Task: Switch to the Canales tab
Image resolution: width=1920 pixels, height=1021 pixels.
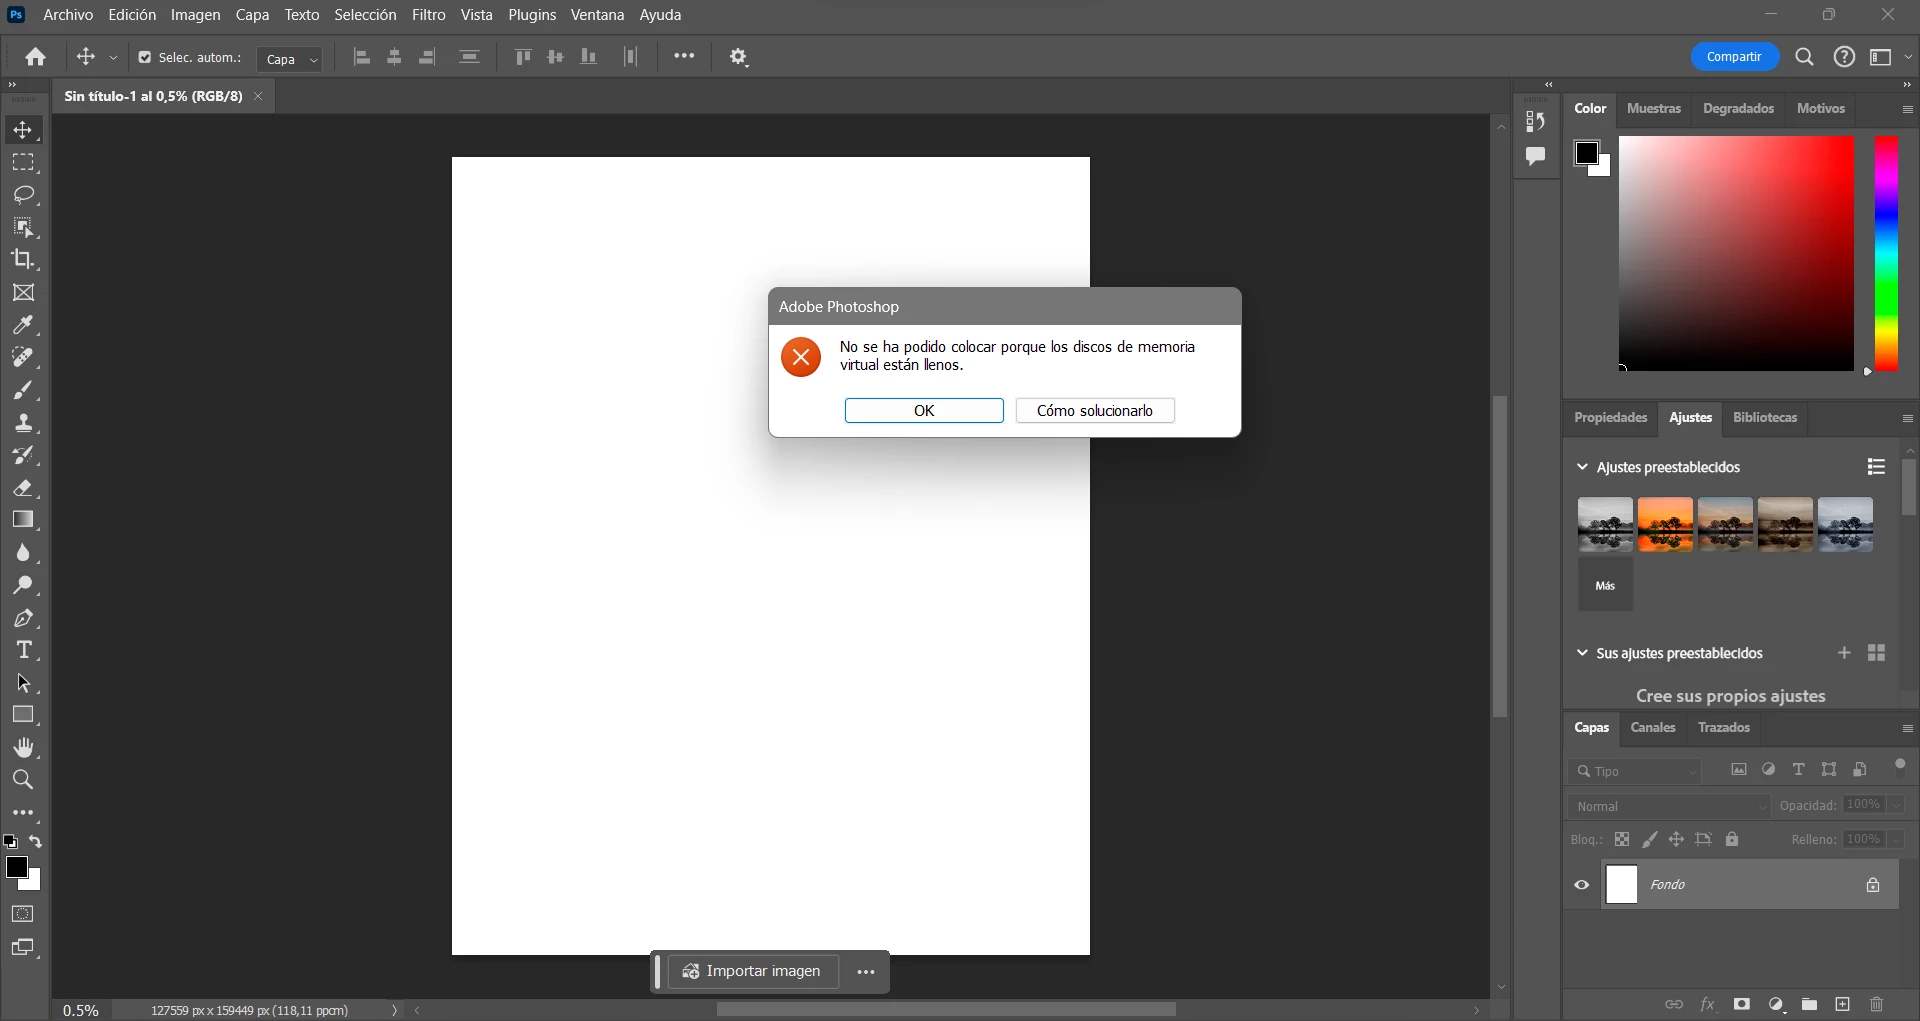Action: coord(1653,727)
